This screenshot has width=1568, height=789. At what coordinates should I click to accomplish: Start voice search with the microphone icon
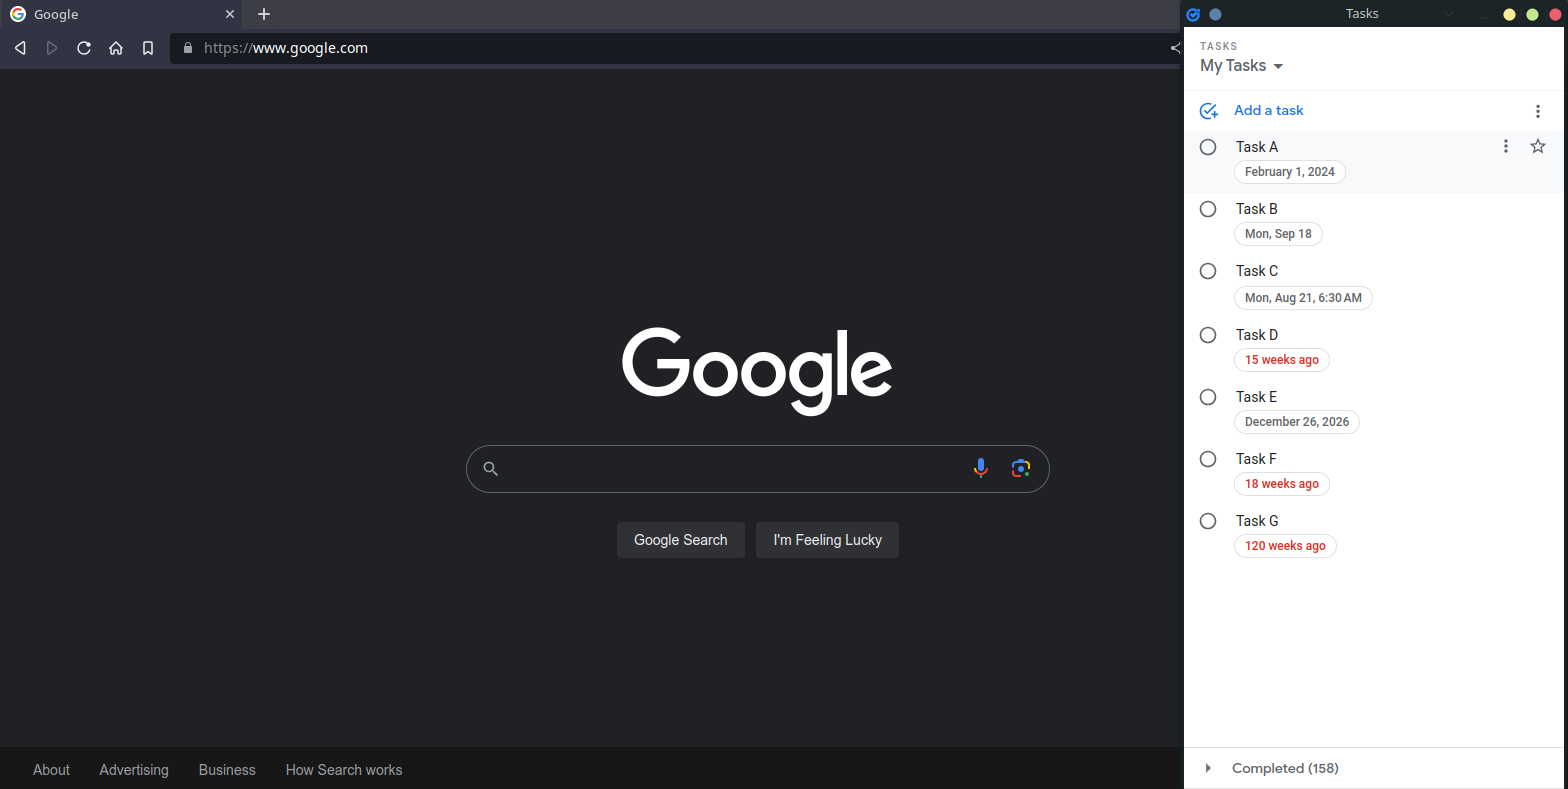click(x=981, y=468)
